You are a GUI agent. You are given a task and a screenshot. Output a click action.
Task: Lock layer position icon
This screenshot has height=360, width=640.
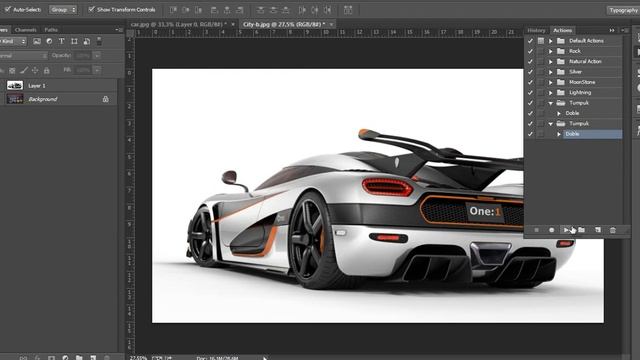tap(35, 71)
